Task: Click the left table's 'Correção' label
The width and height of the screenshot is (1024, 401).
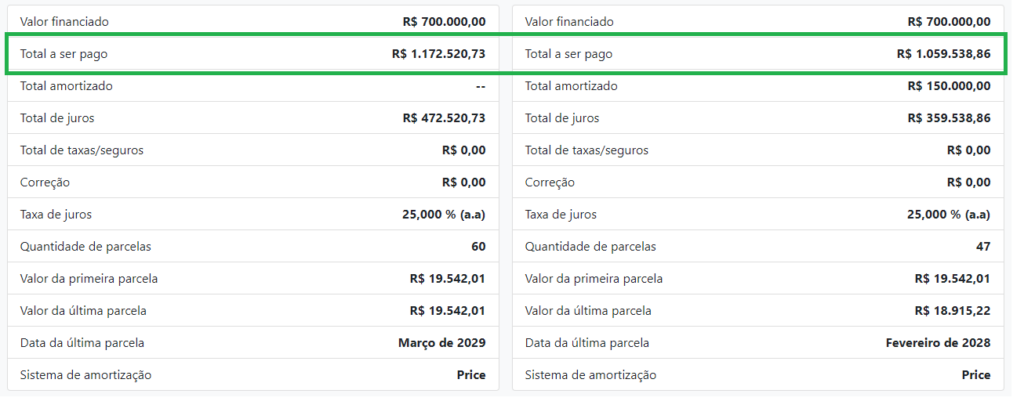Action: (x=45, y=182)
